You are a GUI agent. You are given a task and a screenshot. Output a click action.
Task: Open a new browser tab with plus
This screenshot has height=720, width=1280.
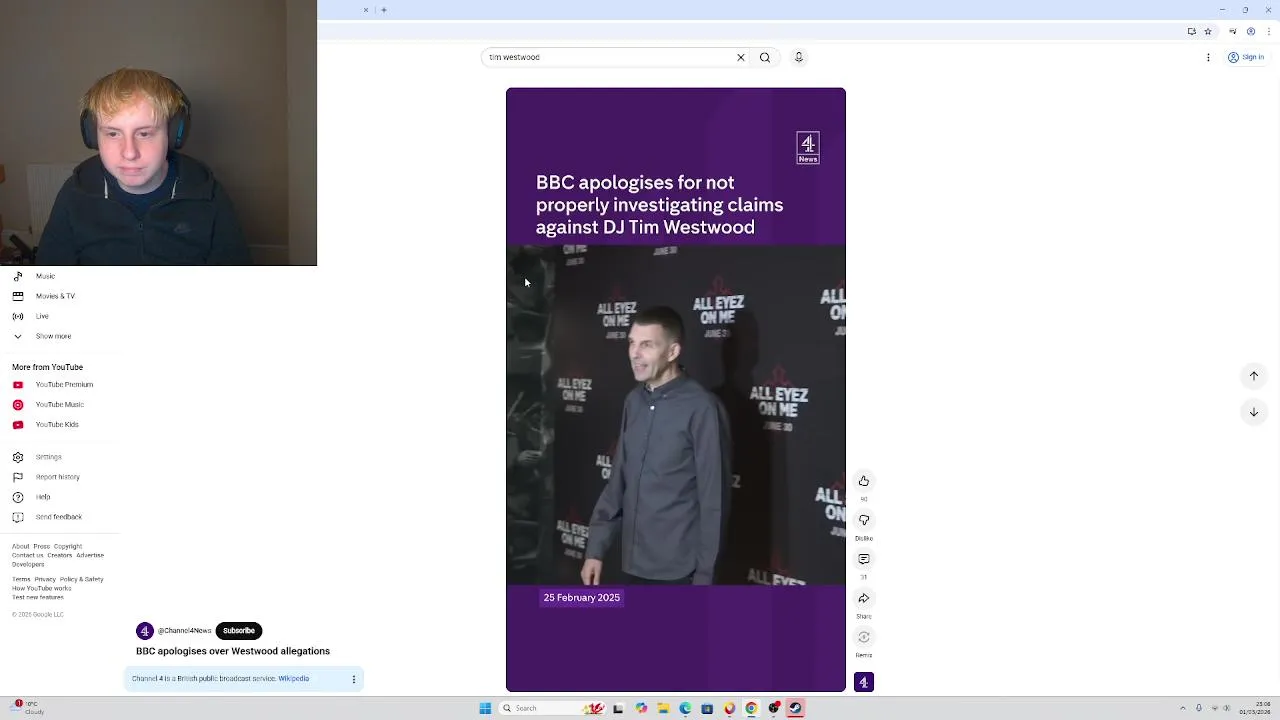coord(384,10)
